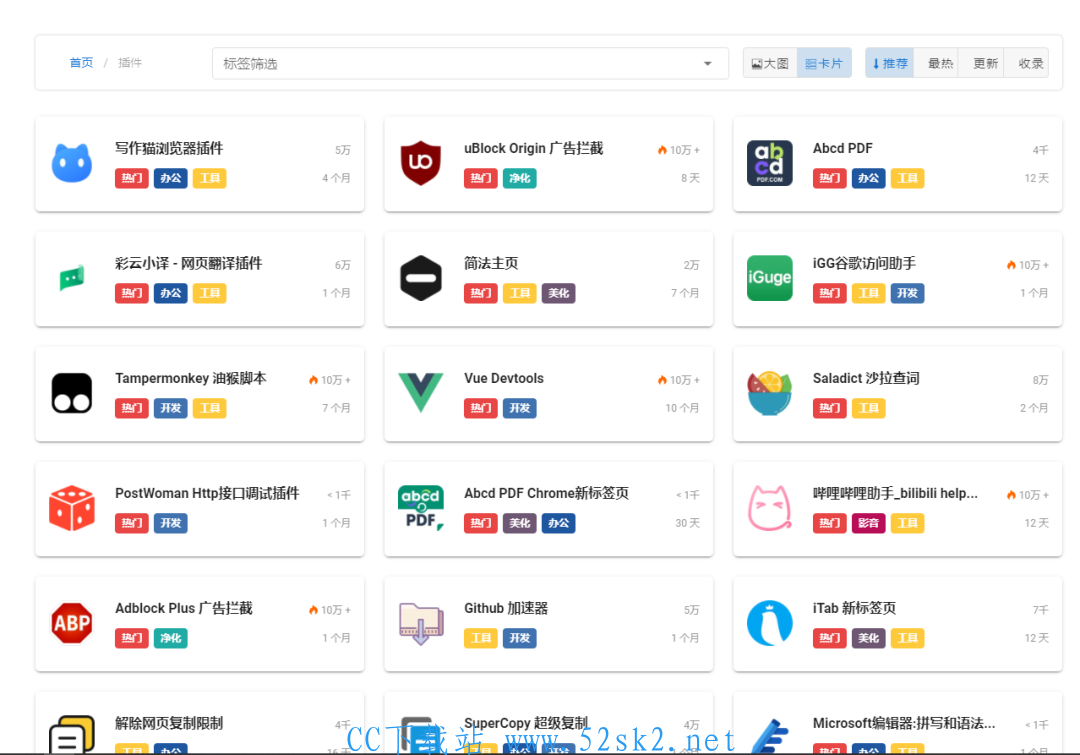Open the Vue Devtools title link

(503, 378)
